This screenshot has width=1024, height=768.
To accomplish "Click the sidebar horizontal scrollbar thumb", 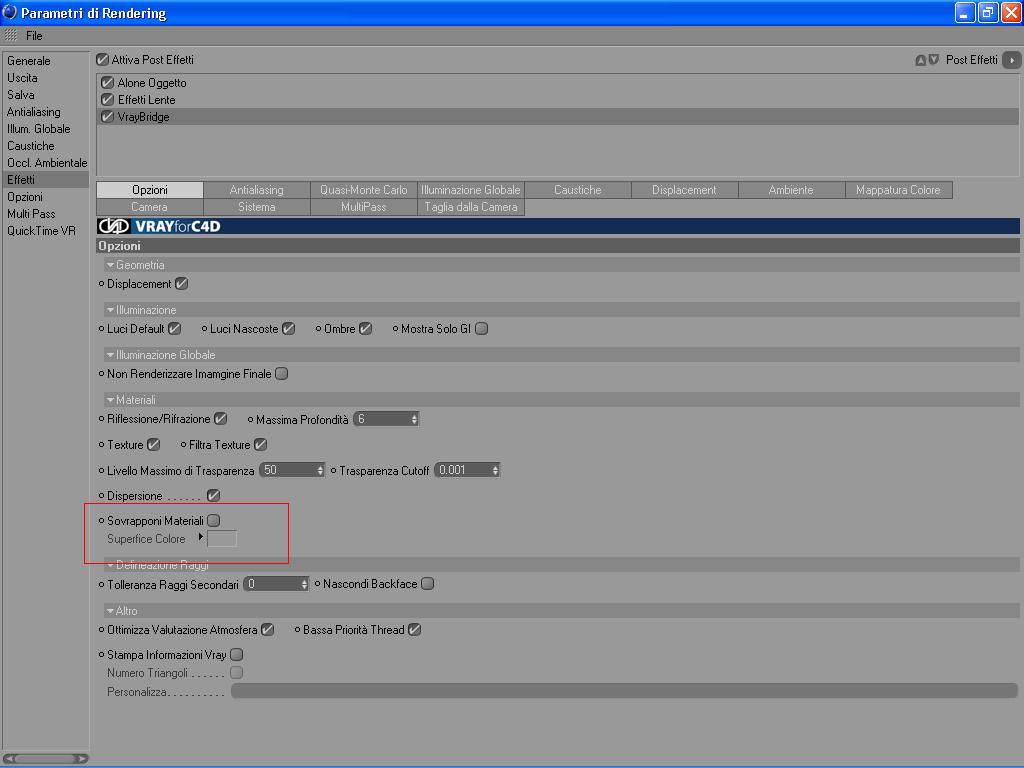I will point(45,759).
